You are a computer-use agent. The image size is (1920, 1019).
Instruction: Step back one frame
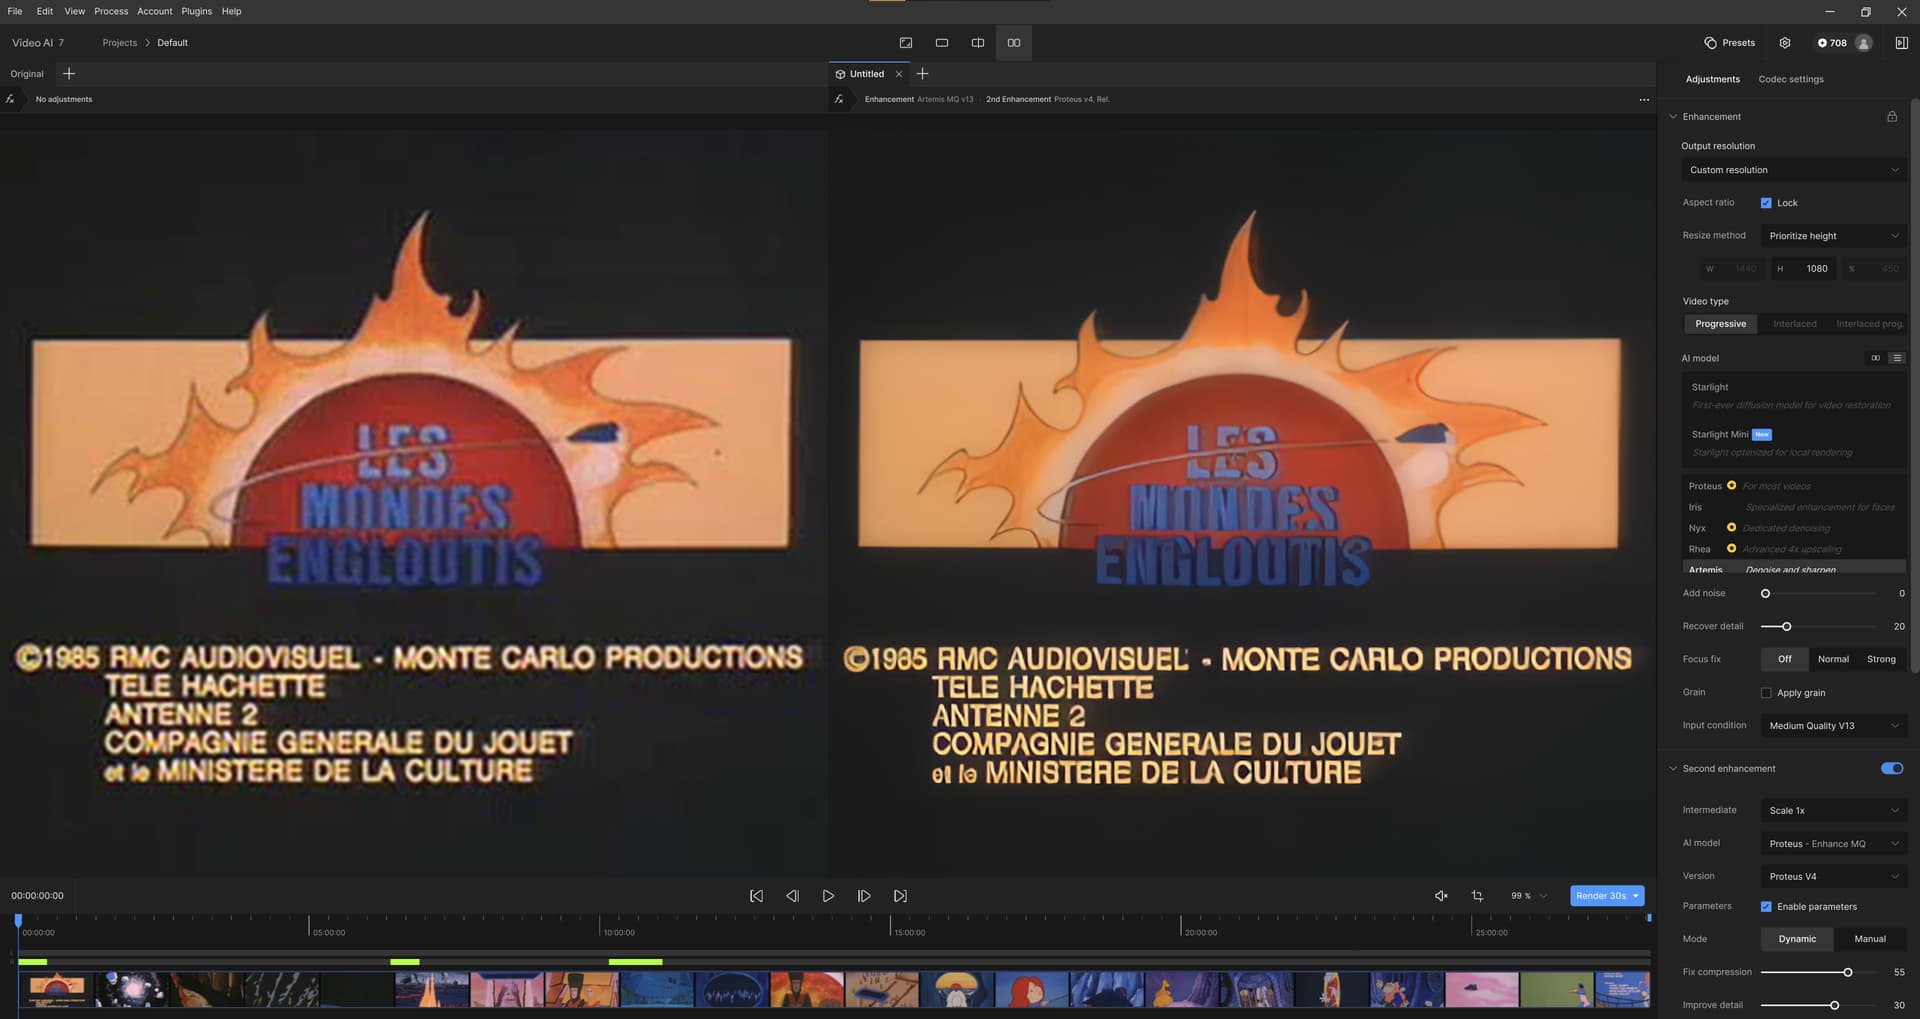(x=792, y=896)
